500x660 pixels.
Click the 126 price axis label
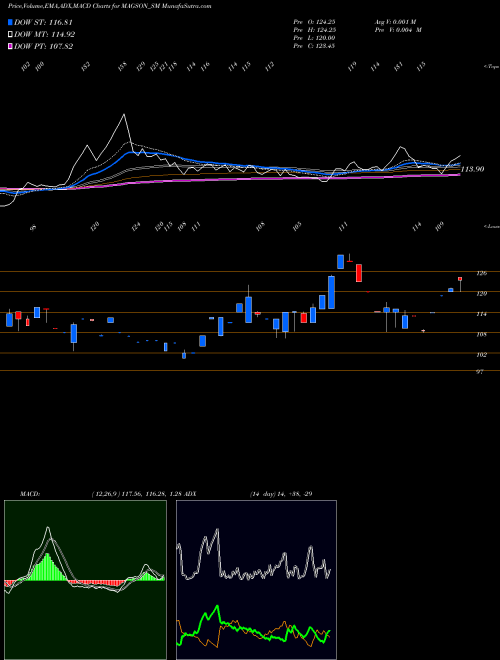481,273
